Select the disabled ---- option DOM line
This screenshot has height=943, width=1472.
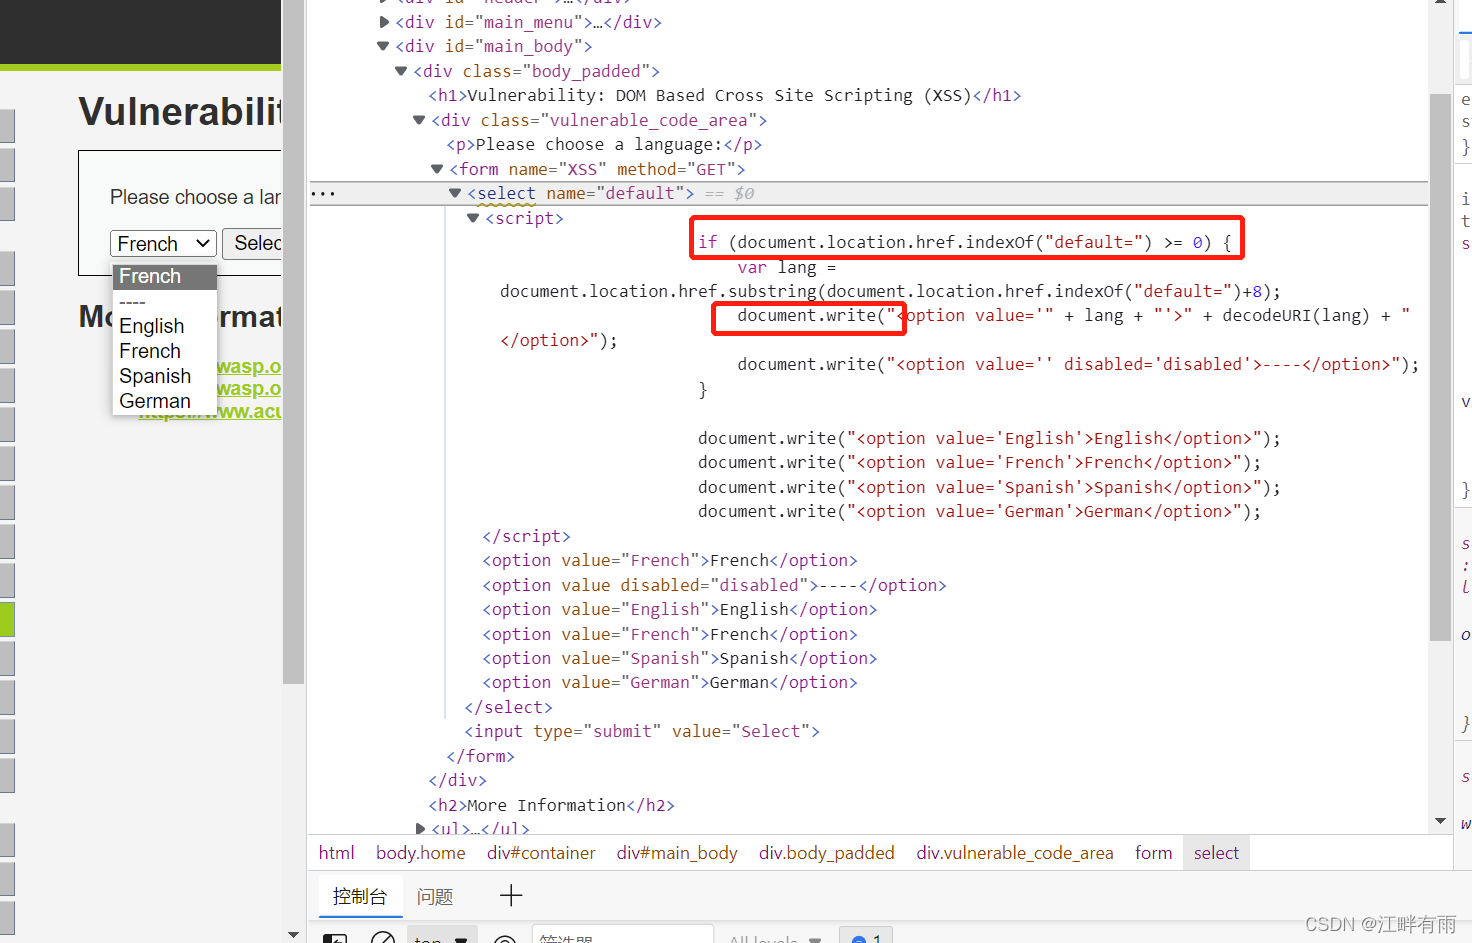714,585
